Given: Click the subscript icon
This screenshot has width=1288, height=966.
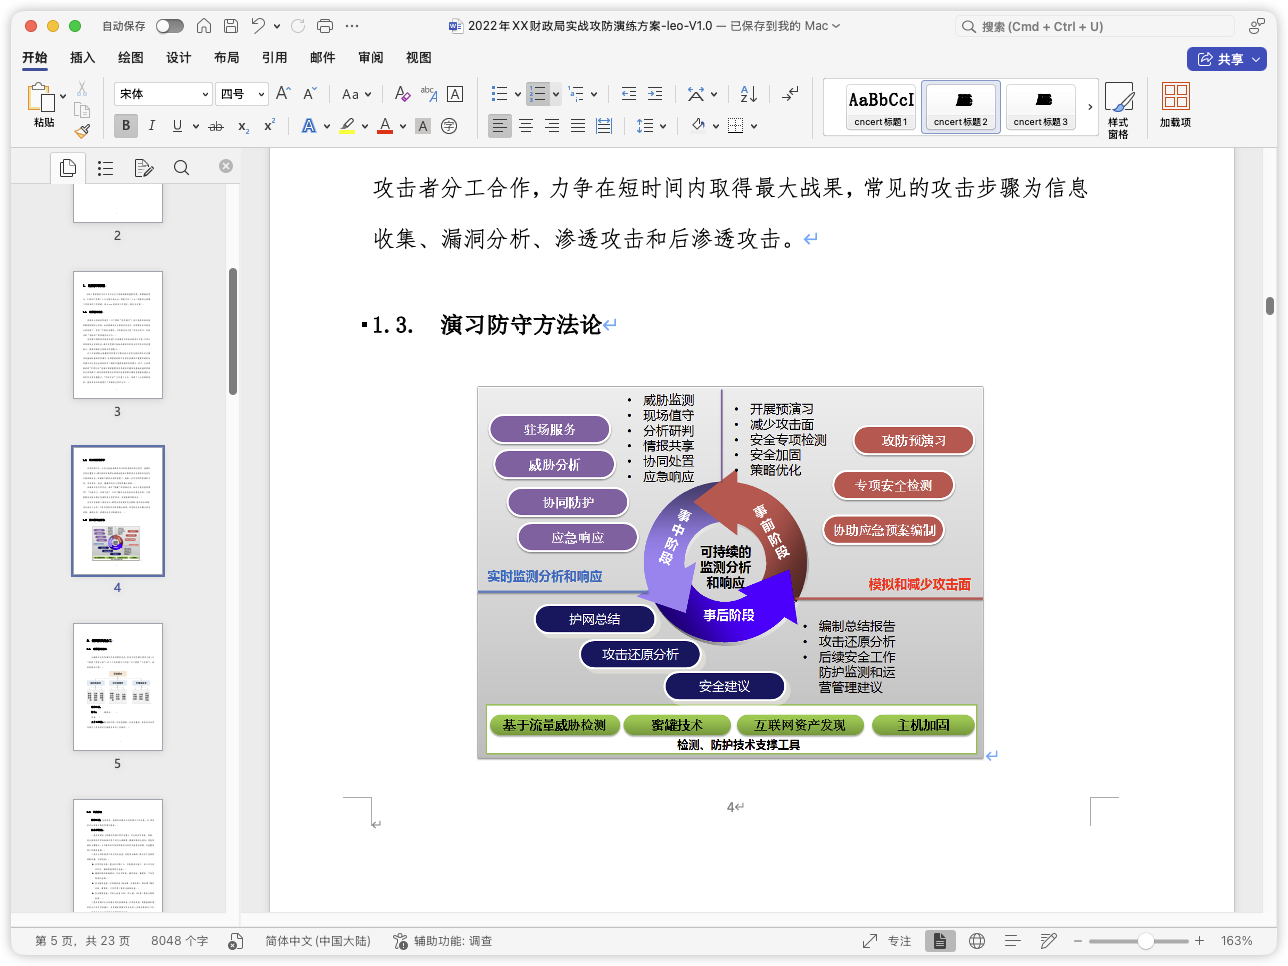Looking at the screenshot, I should (243, 126).
